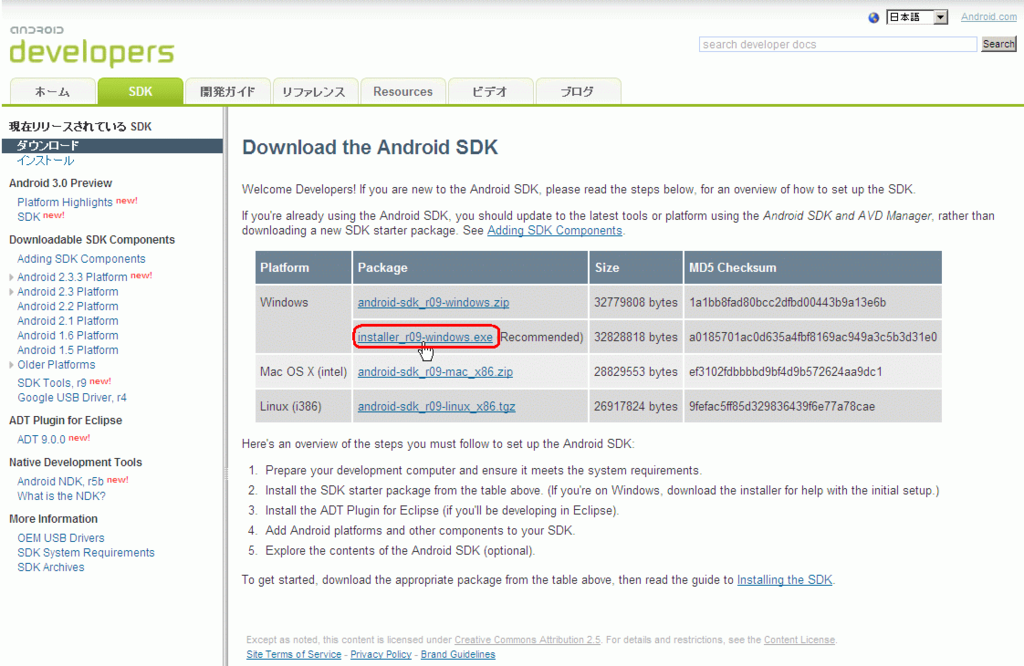This screenshot has height=666, width=1024.
Task: Open the リファレンス tab
Action: point(314,91)
